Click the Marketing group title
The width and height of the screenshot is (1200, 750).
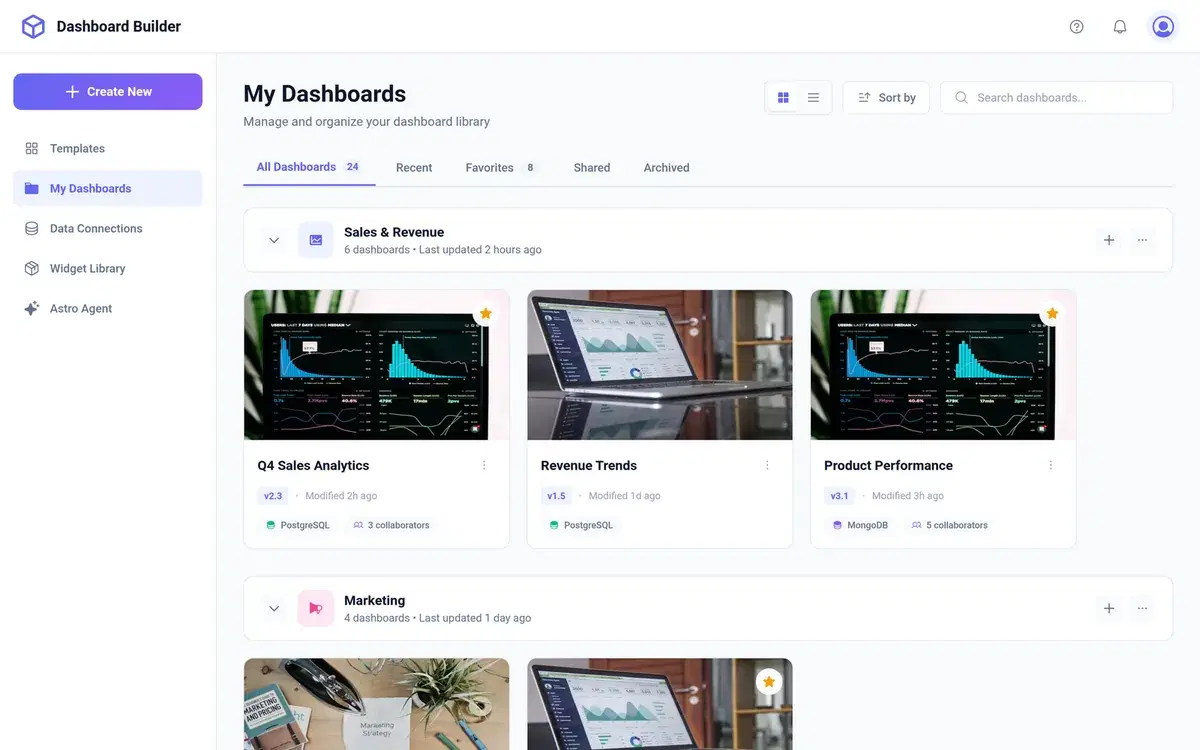click(375, 600)
